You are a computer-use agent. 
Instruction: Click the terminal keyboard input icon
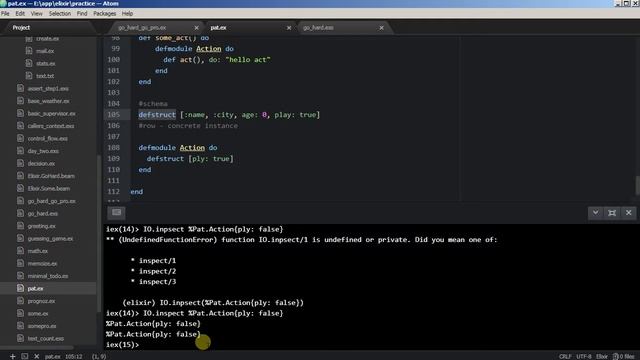(x=116, y=212)
